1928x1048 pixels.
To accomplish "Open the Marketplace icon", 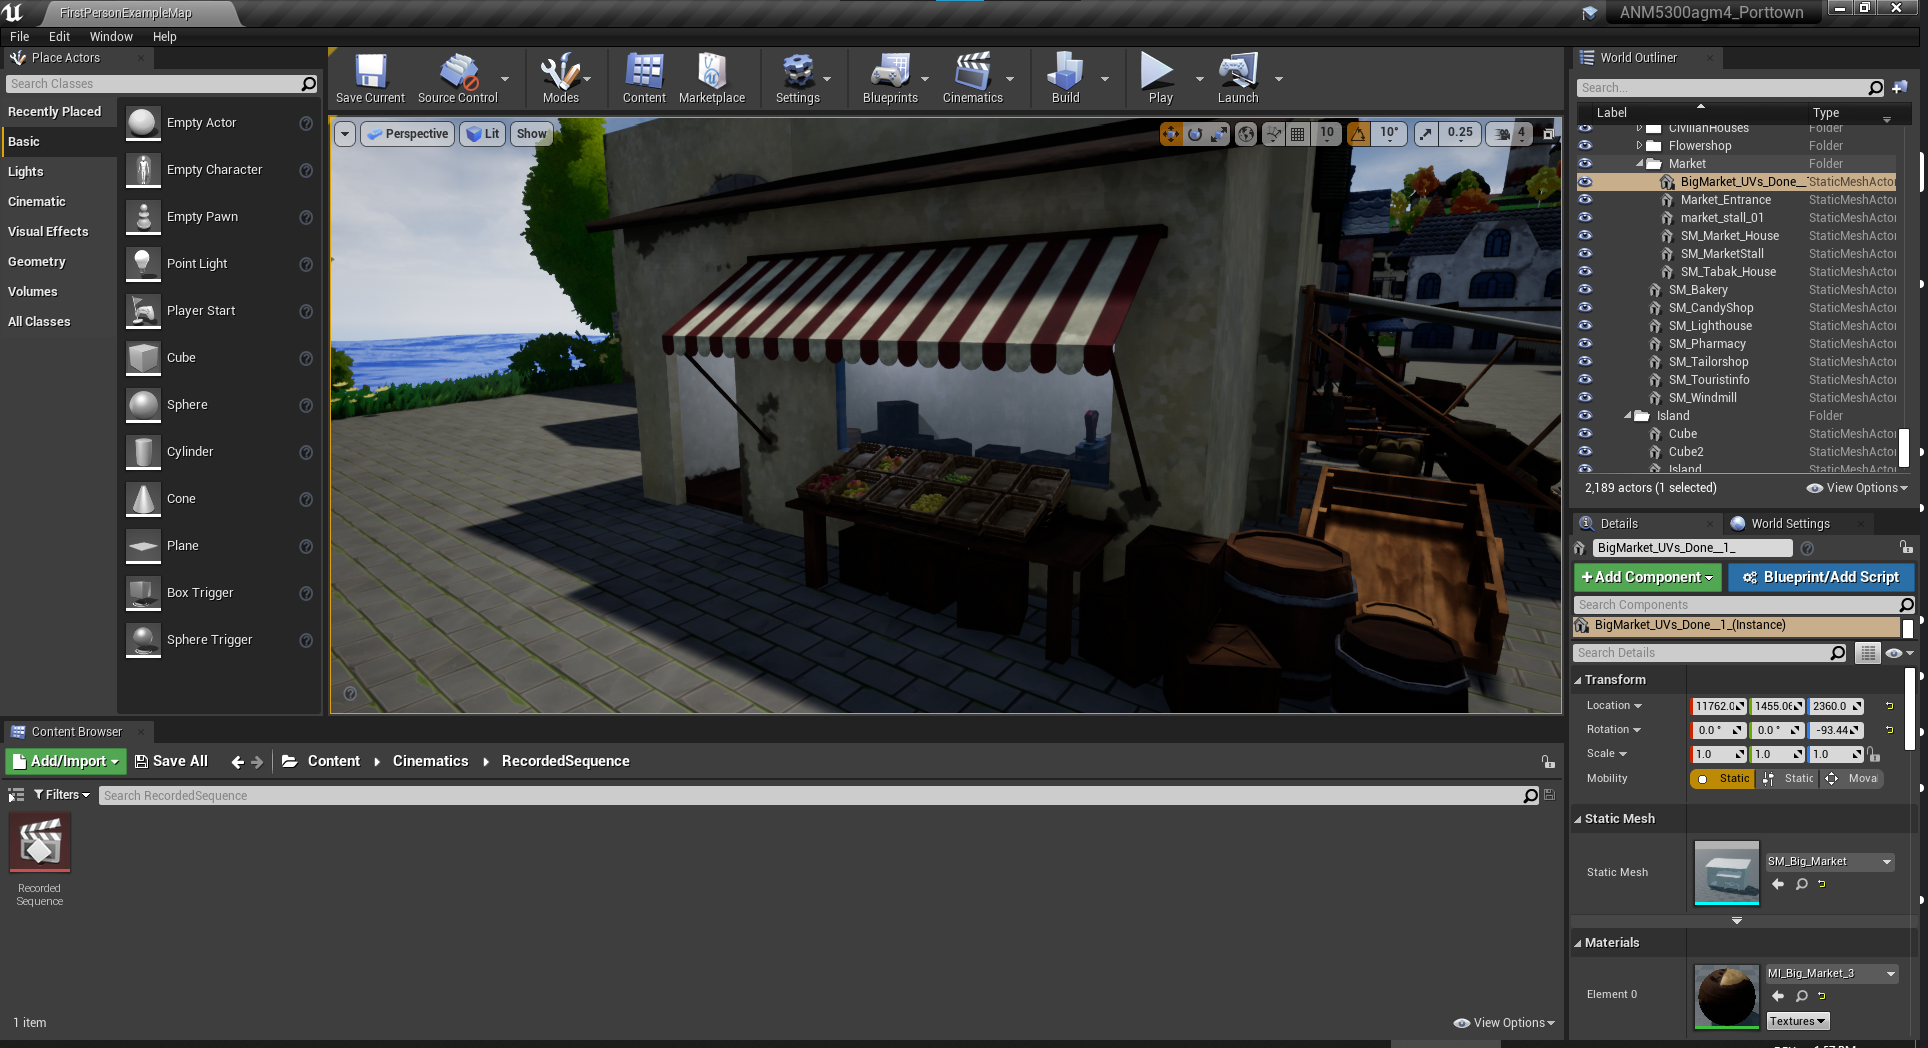I will 712,78.
